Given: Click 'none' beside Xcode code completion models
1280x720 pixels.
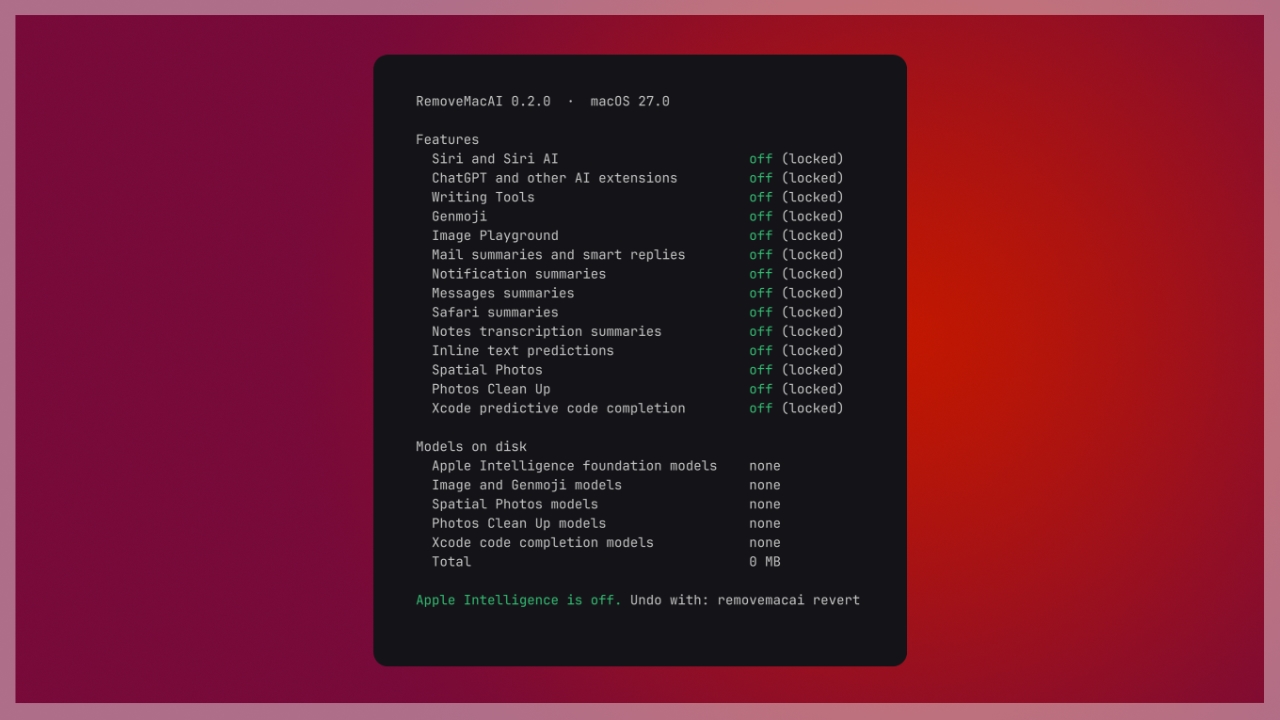Looking at the screenshot, I should 765,543.
